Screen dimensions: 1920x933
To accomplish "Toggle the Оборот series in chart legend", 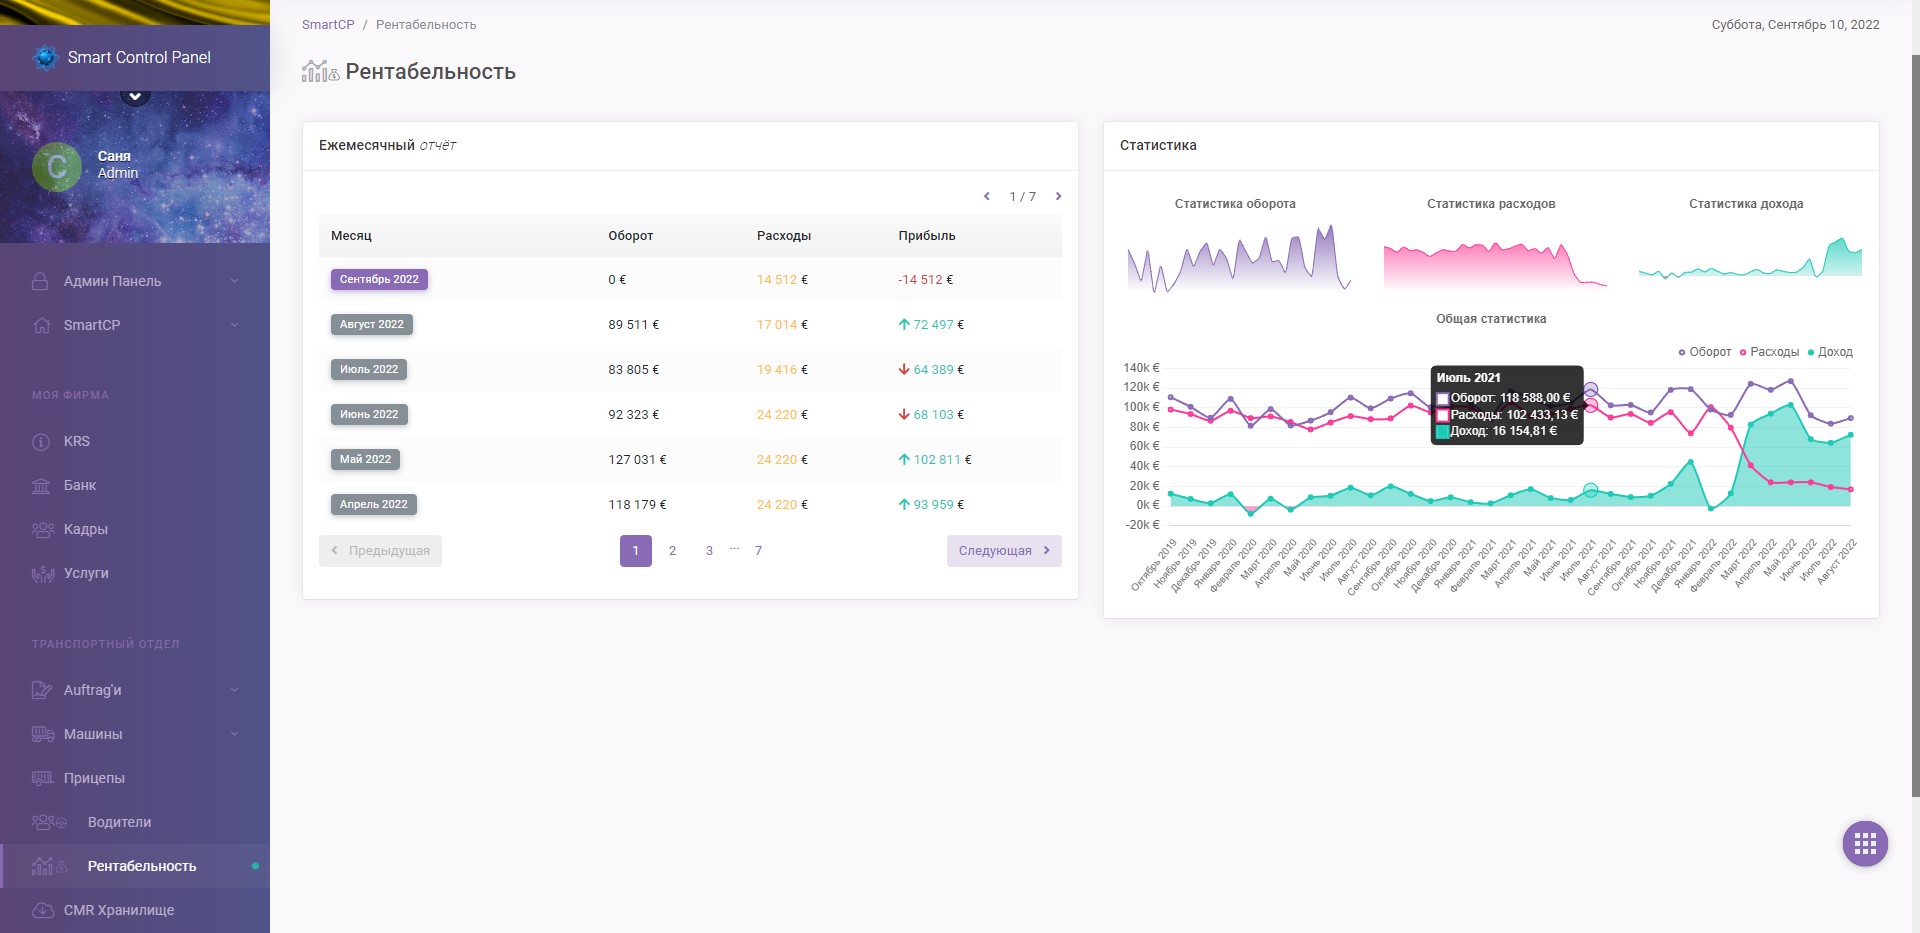I will point(1683,352).
